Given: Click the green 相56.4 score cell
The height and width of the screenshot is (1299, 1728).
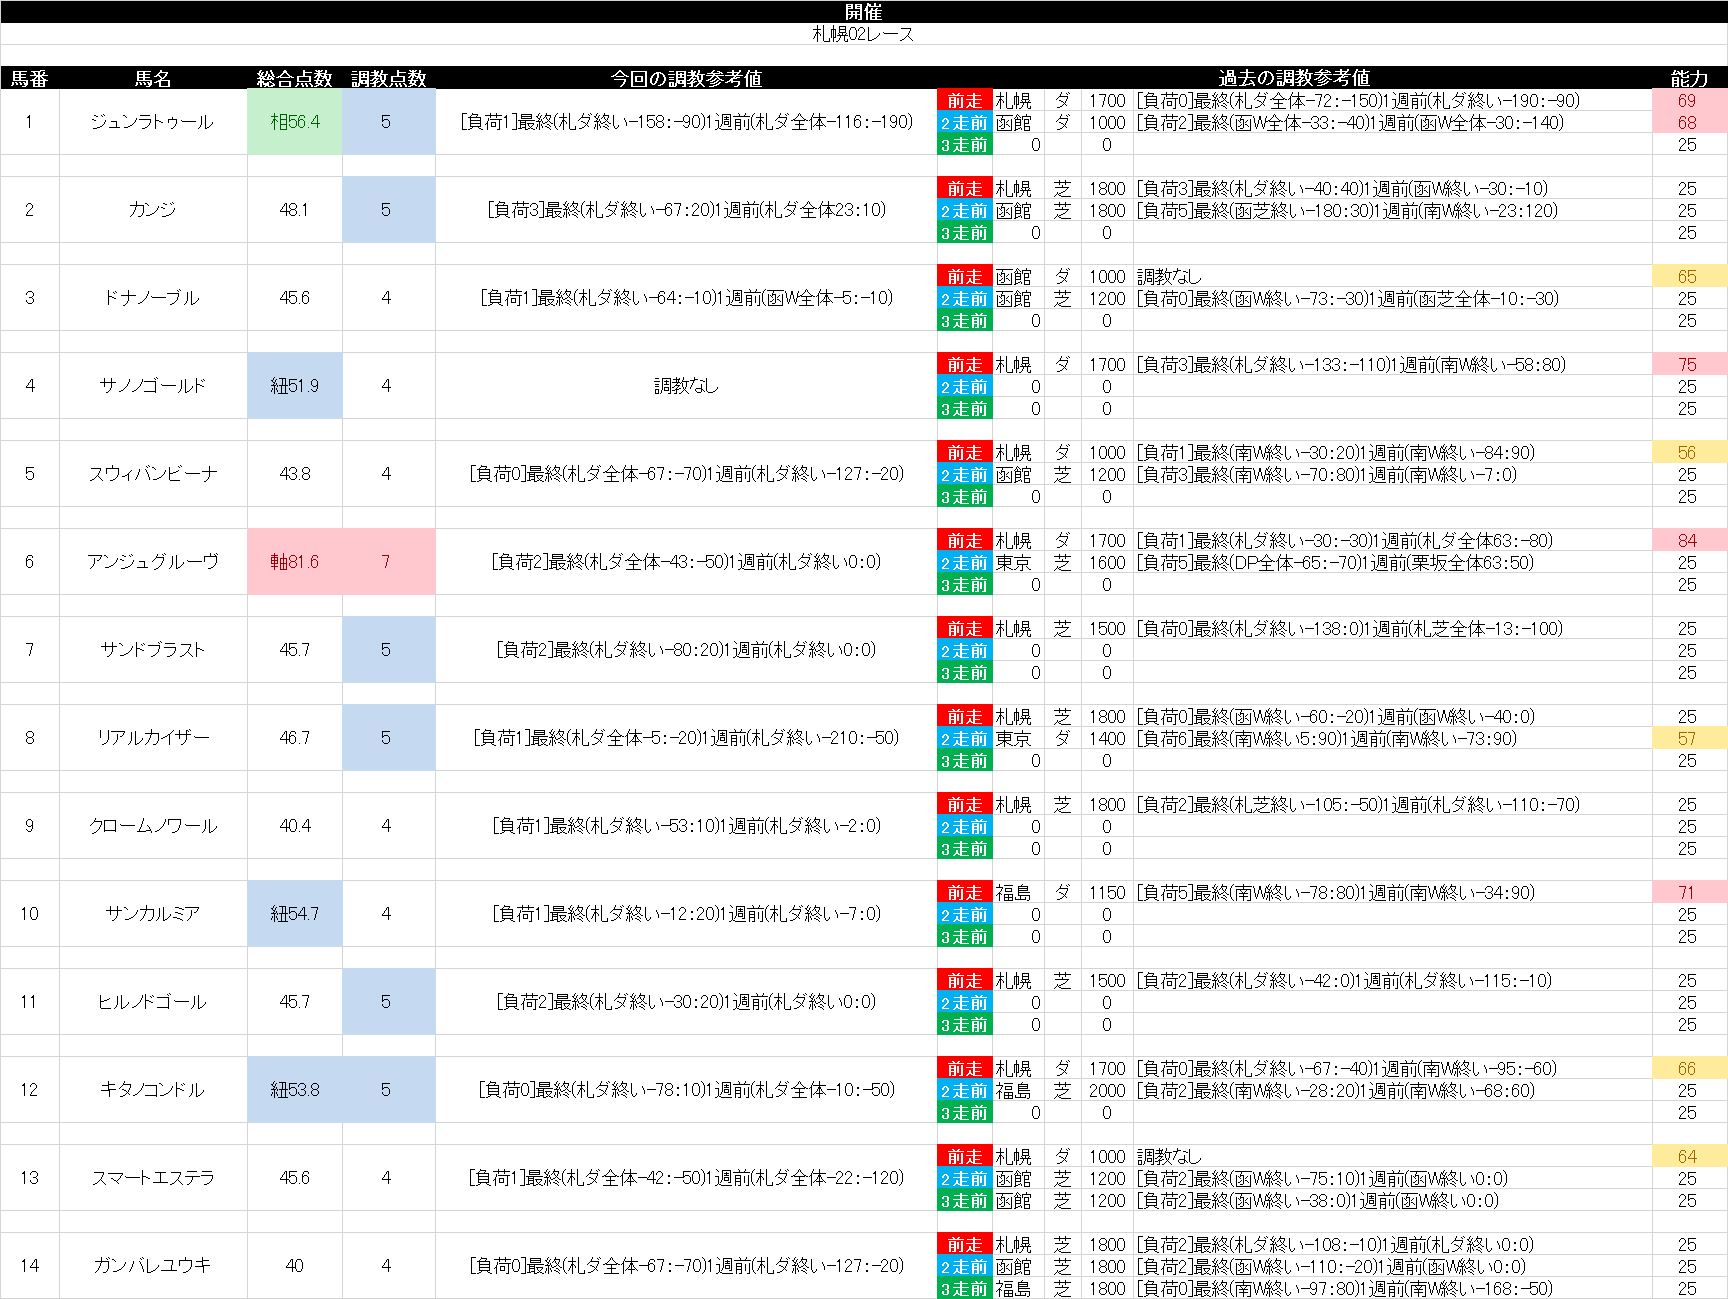Looking at the screenshot, I should (294, 122).
